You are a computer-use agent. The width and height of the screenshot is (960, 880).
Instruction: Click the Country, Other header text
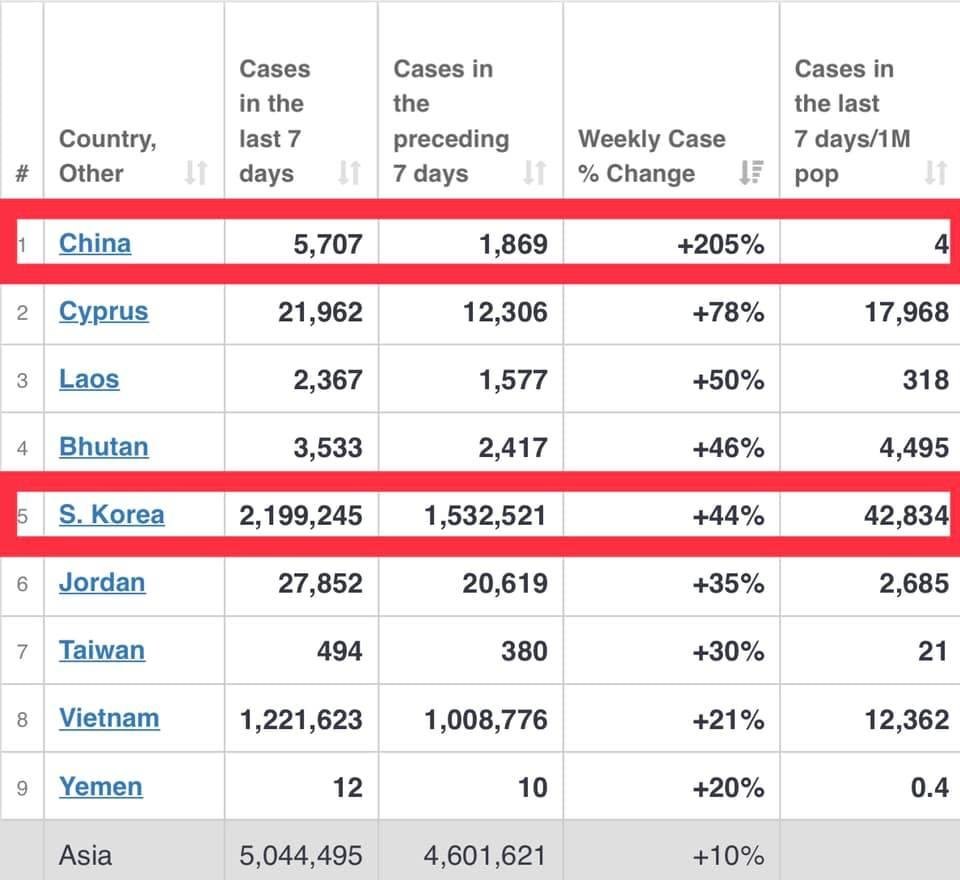point(108,156)
